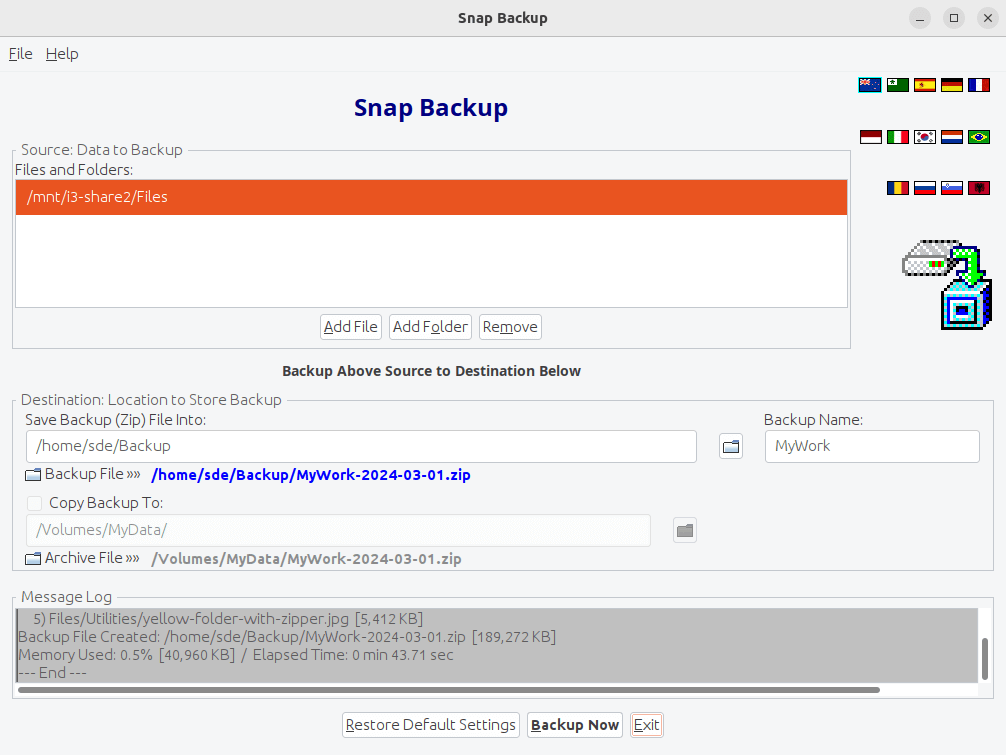The height and width of the screenshot is (755, 1006).
Task: Click the '--- End ---' log line
Action: point(53,673)
